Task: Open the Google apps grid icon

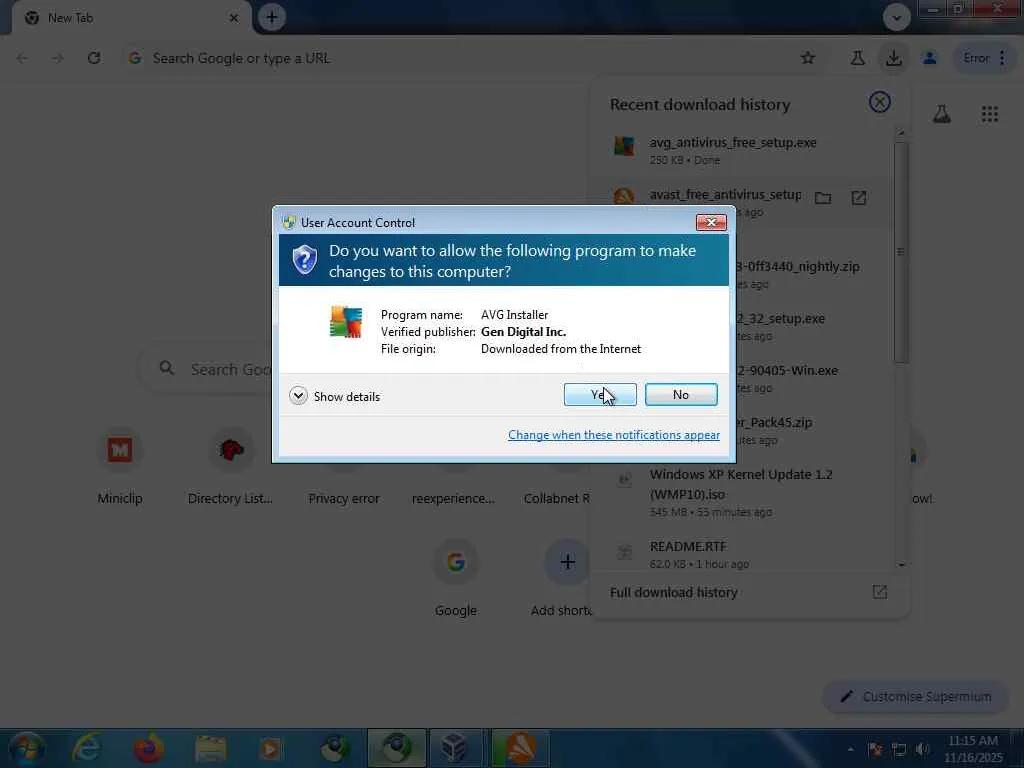Action: [989, 114]
